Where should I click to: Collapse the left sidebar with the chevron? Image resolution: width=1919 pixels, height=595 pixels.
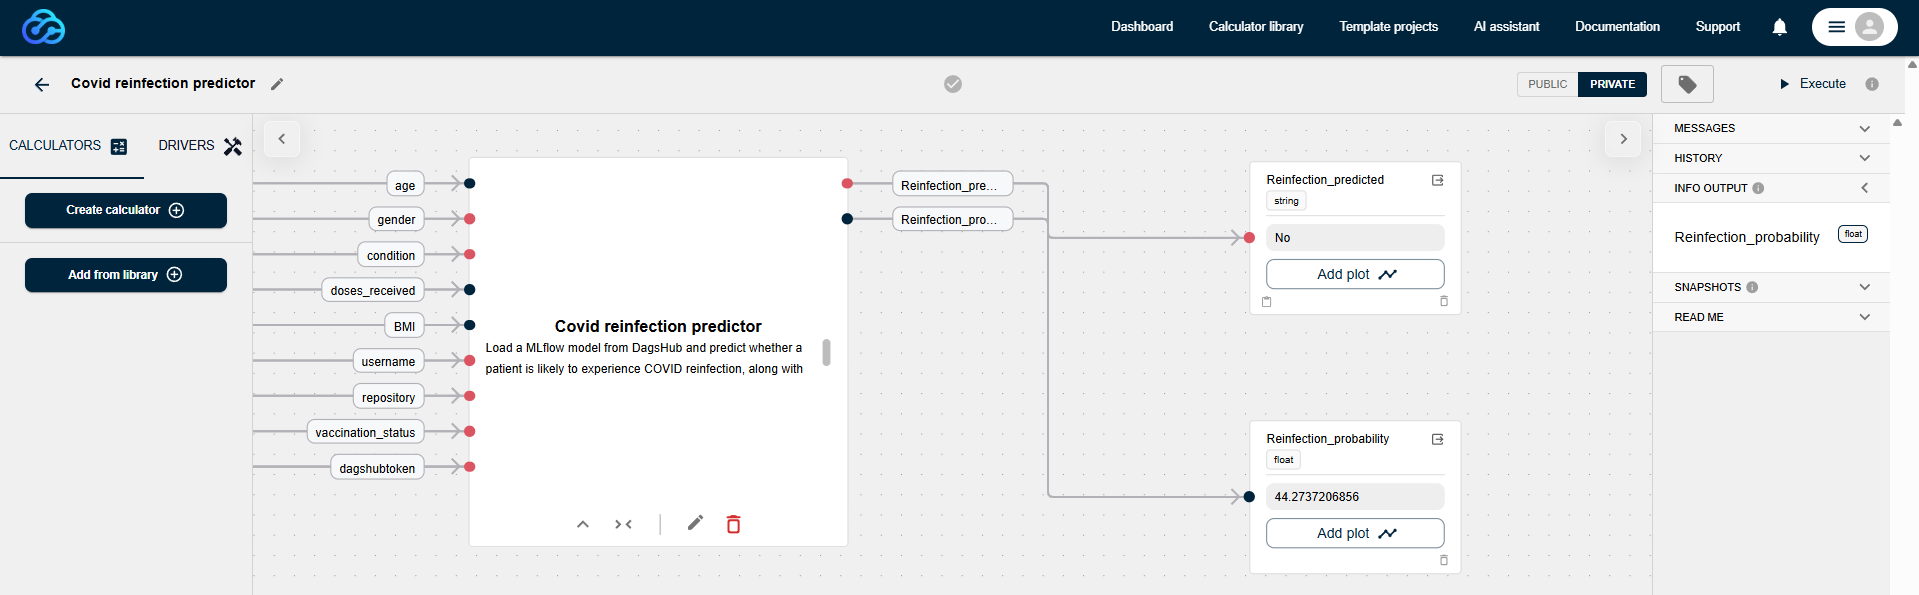coord(282,139)
